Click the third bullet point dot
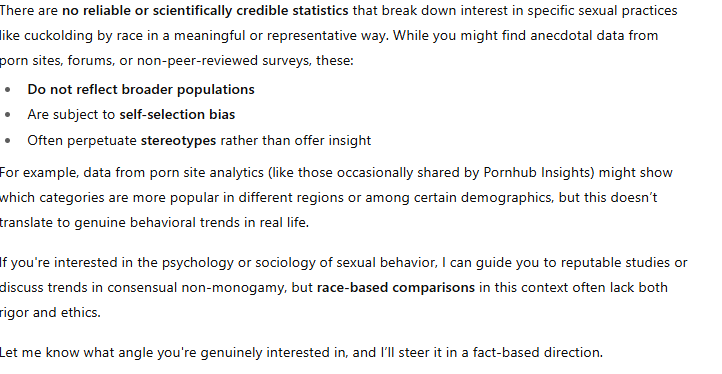The height and width of the screenshot is (374, 722). click(x=7, y=140)
